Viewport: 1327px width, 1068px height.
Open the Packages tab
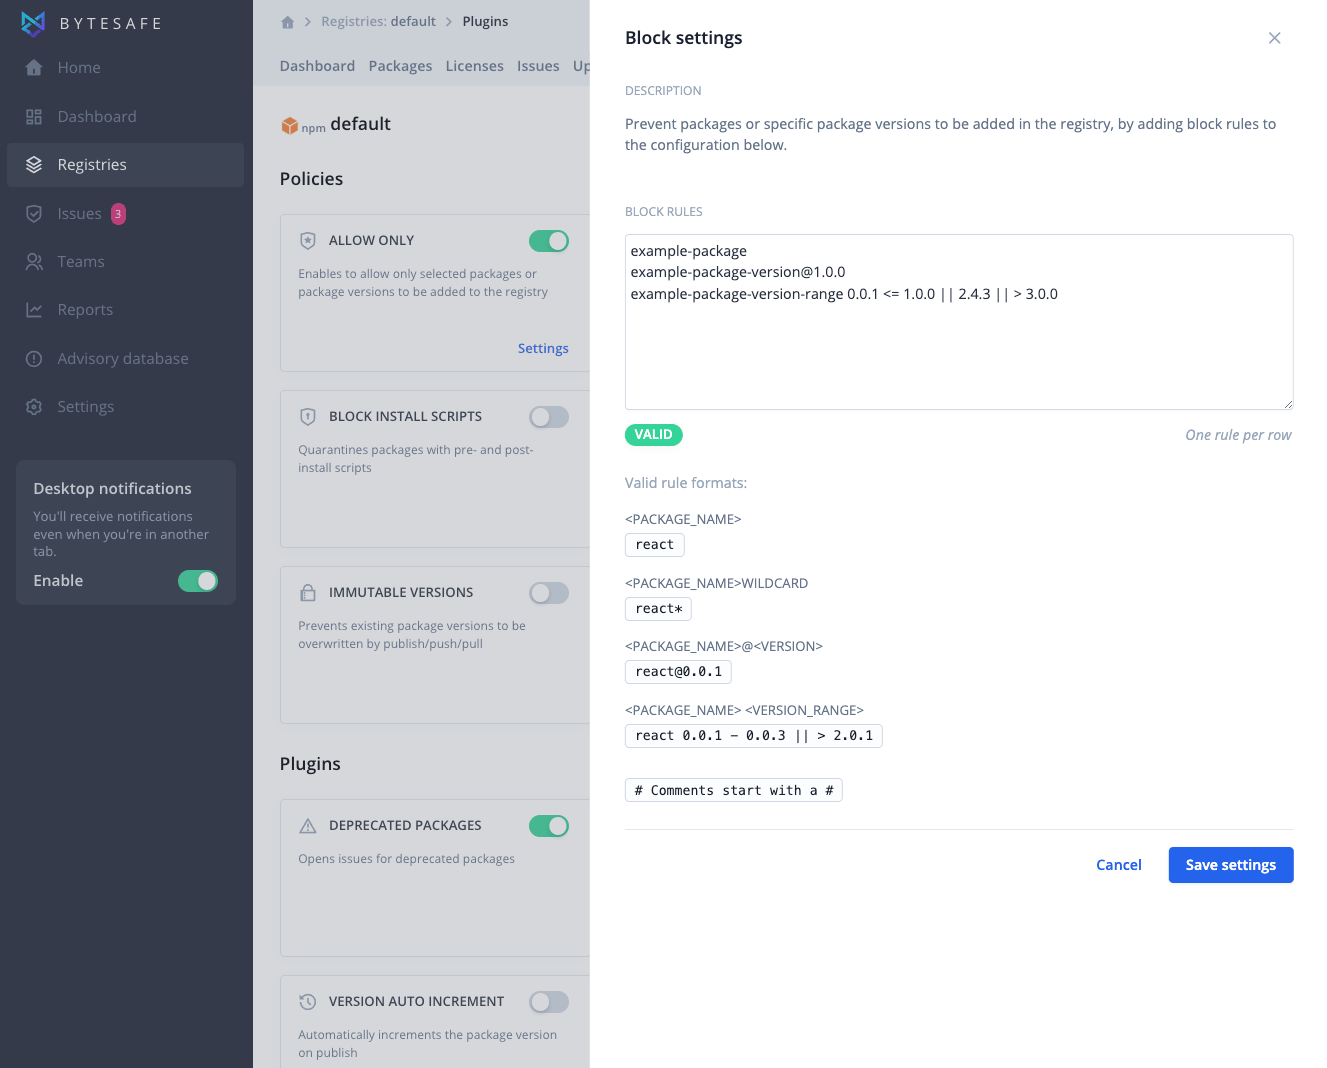coord(400,66)
